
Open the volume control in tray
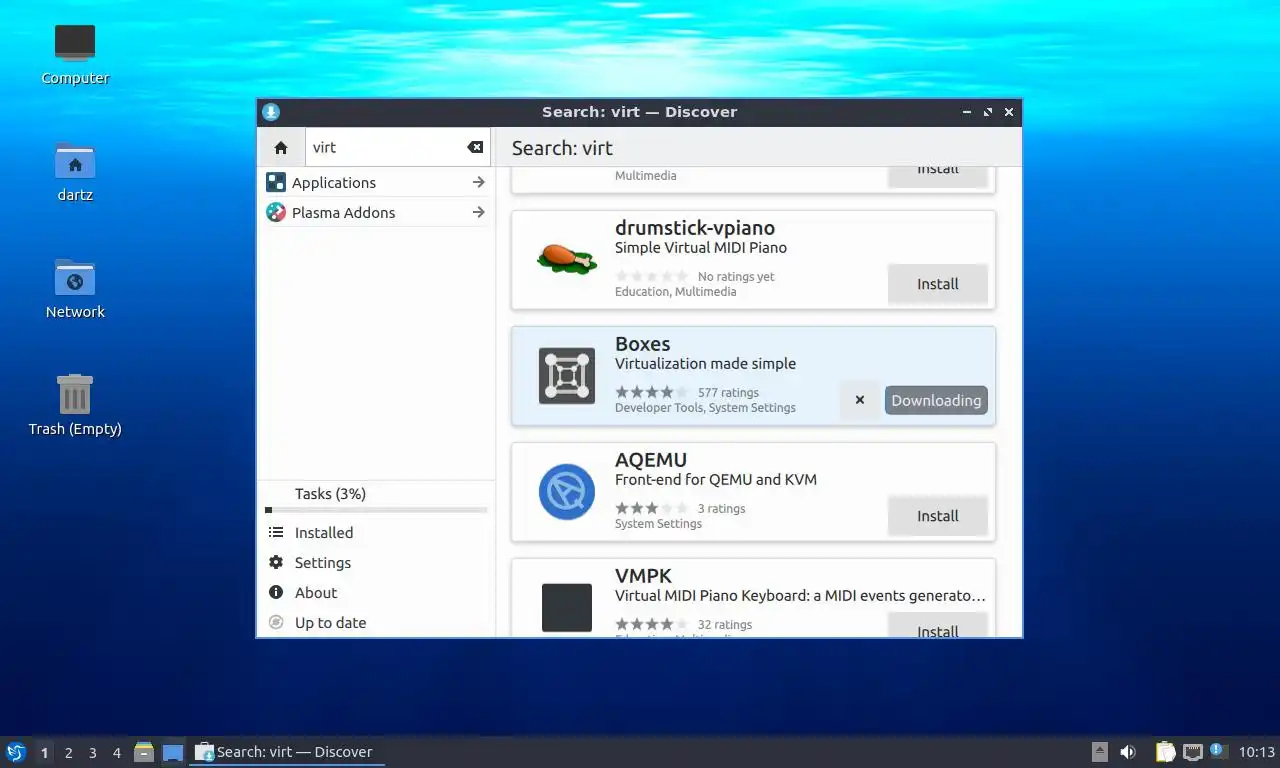(x=1128, y=752)
